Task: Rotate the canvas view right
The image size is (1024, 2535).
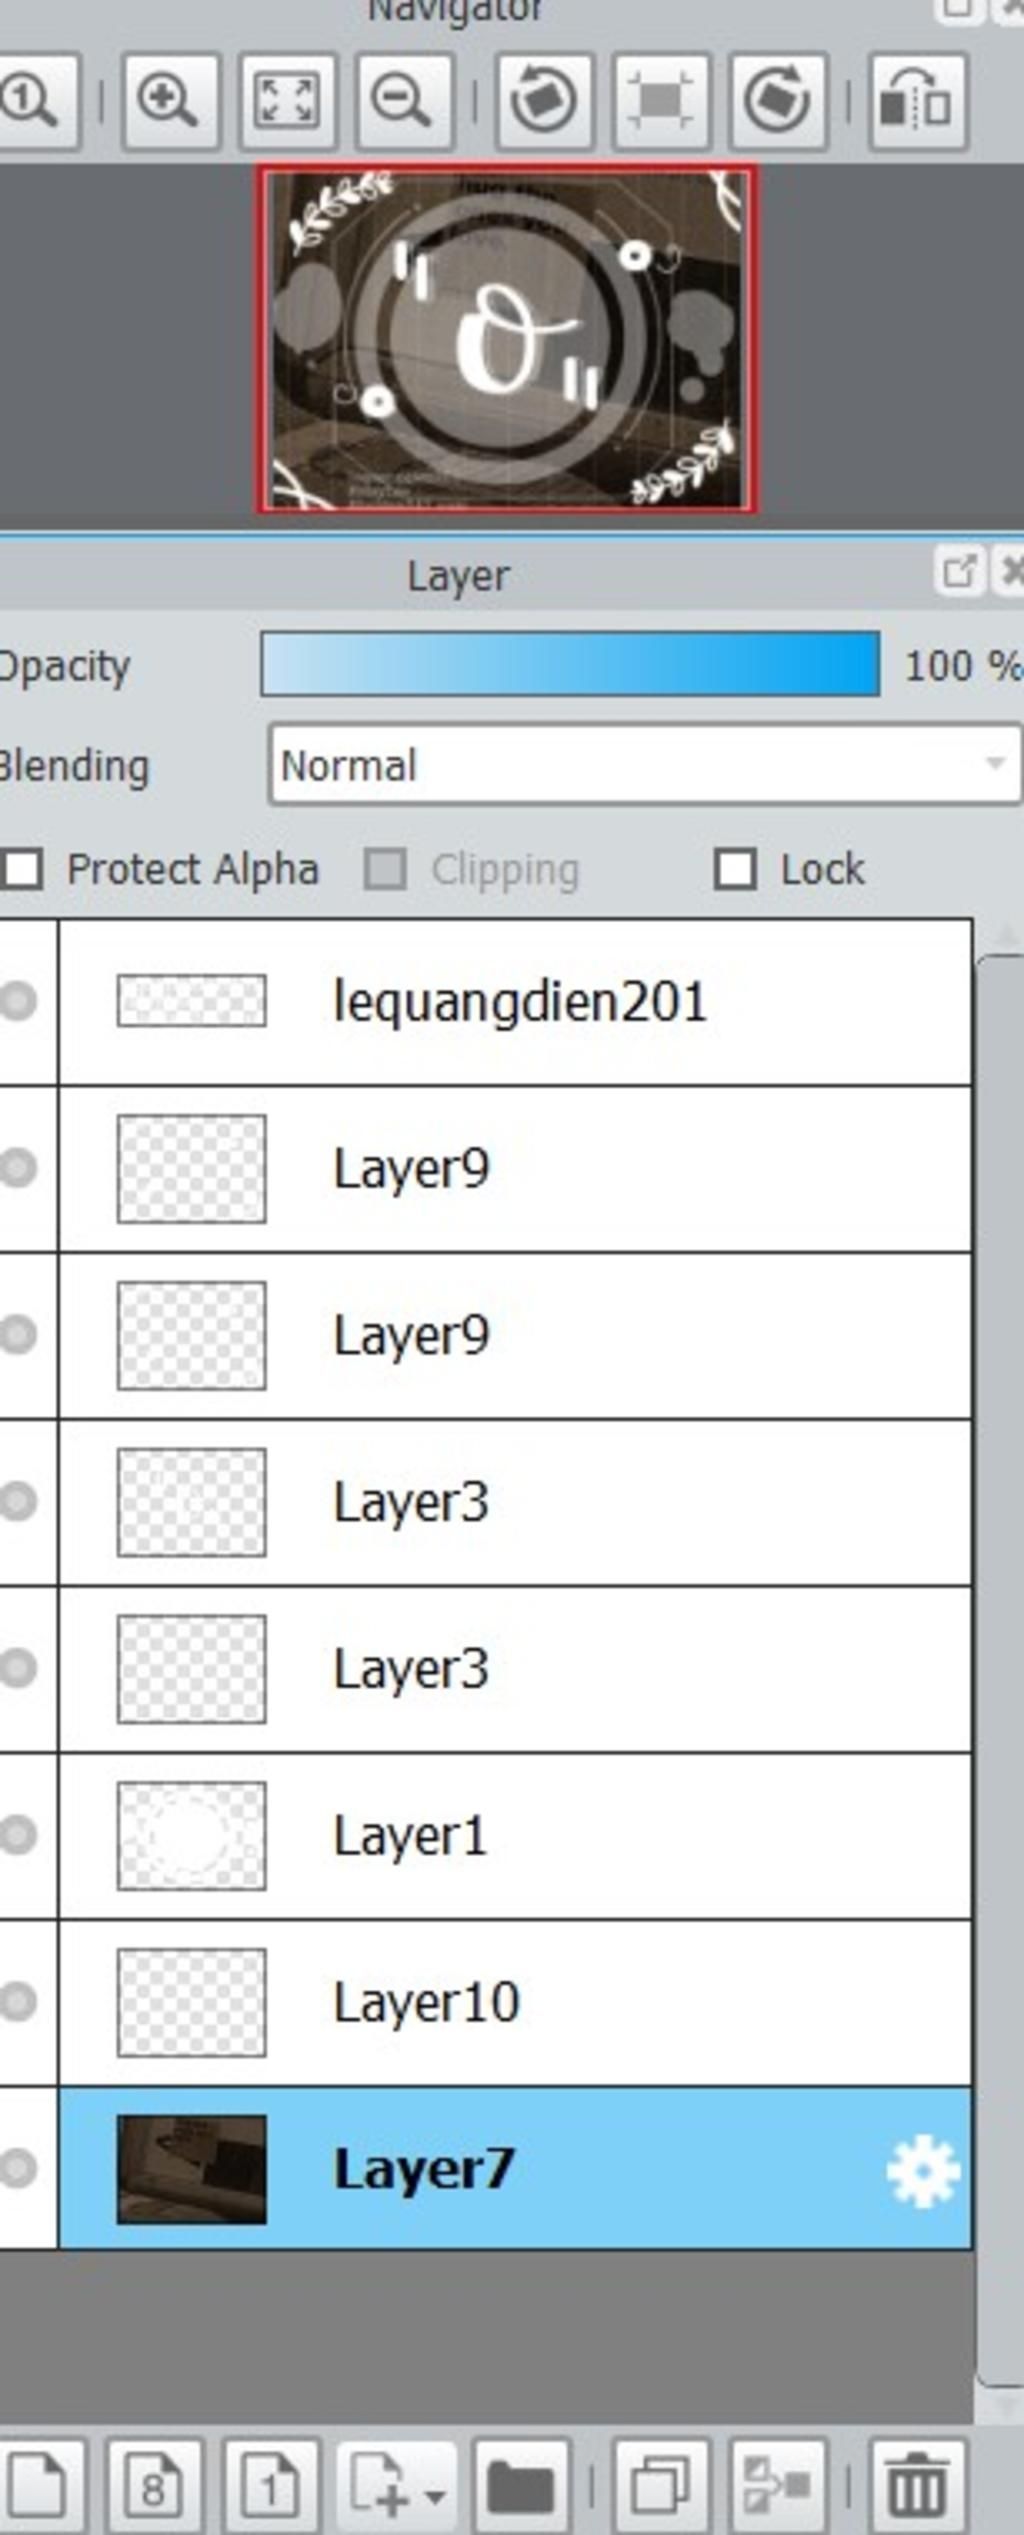Action: [x=779, y=101]
